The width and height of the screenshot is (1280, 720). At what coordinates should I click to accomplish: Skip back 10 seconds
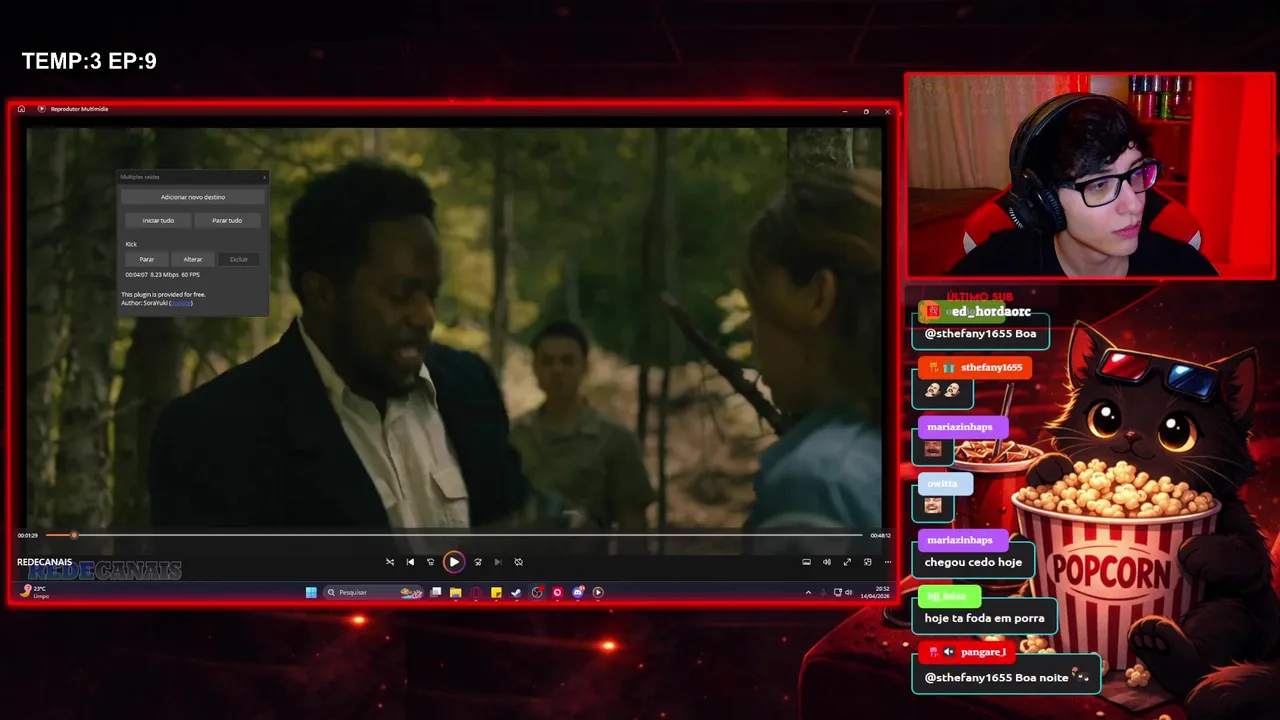tap(431, 562)
